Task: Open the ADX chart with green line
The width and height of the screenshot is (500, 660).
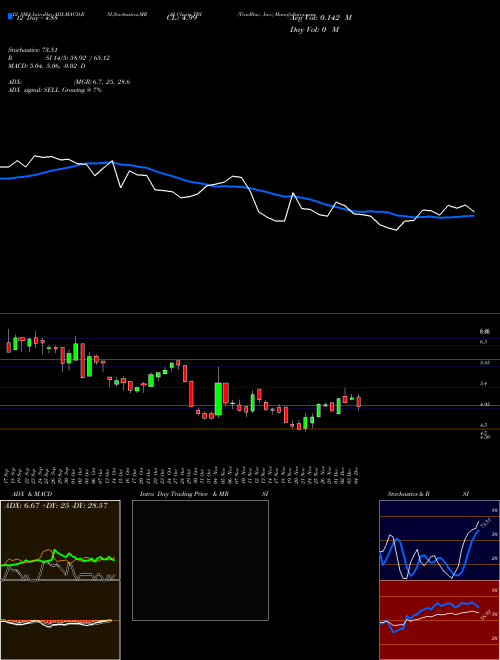Action: (x=60, y=540)
